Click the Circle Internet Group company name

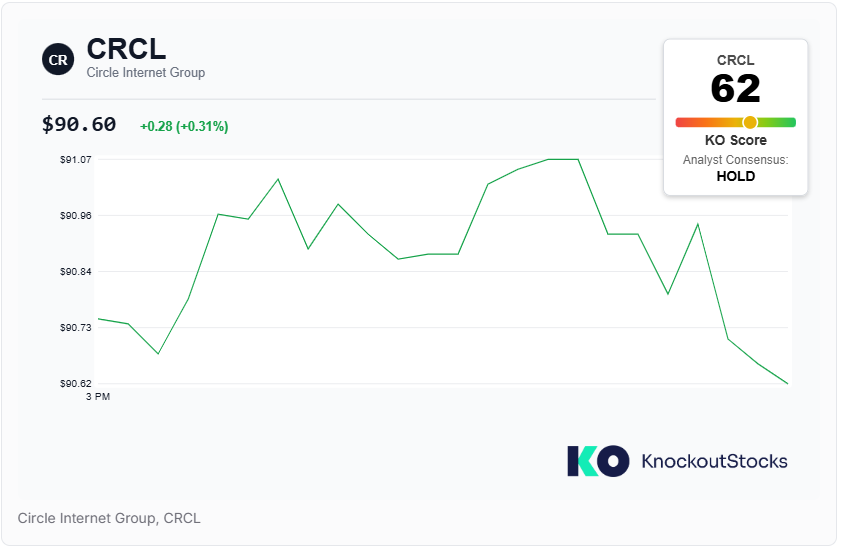146,72
